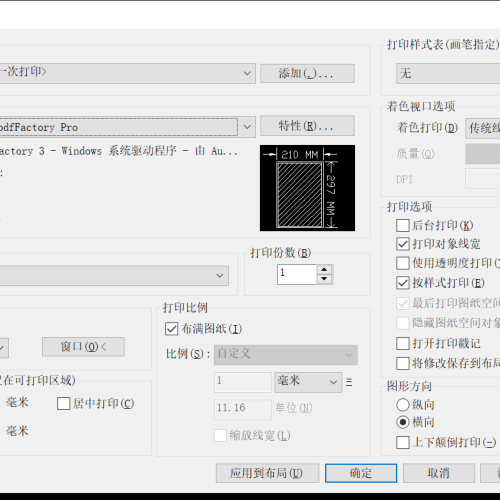
Task: Select 纵向 orientation radio button
Action: point(403,405)
